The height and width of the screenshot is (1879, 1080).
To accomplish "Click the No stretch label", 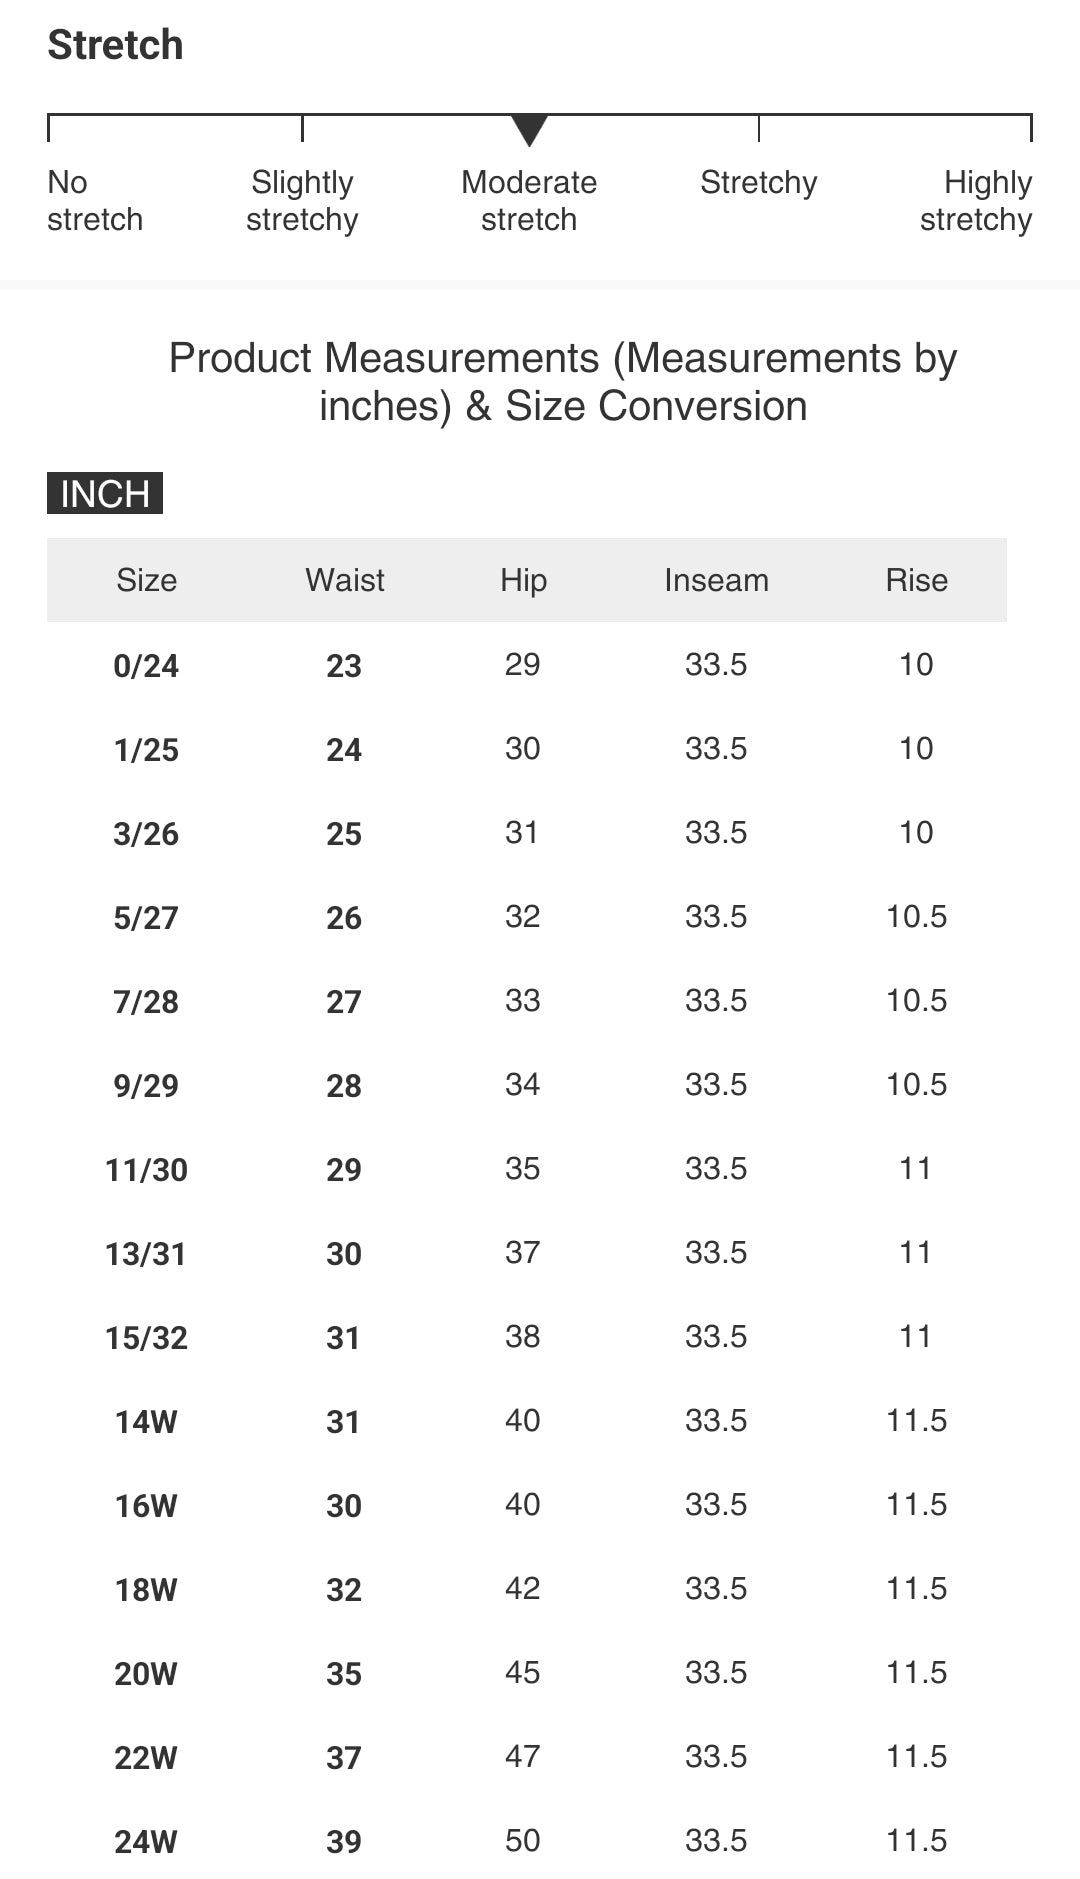I will click(95, 201).
